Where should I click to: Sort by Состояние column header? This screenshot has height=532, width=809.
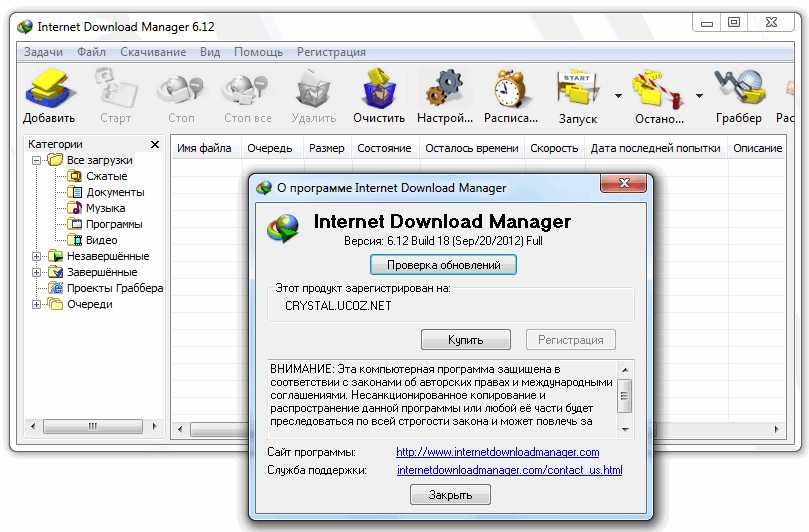pyautogui.click(x=384, y=148)
